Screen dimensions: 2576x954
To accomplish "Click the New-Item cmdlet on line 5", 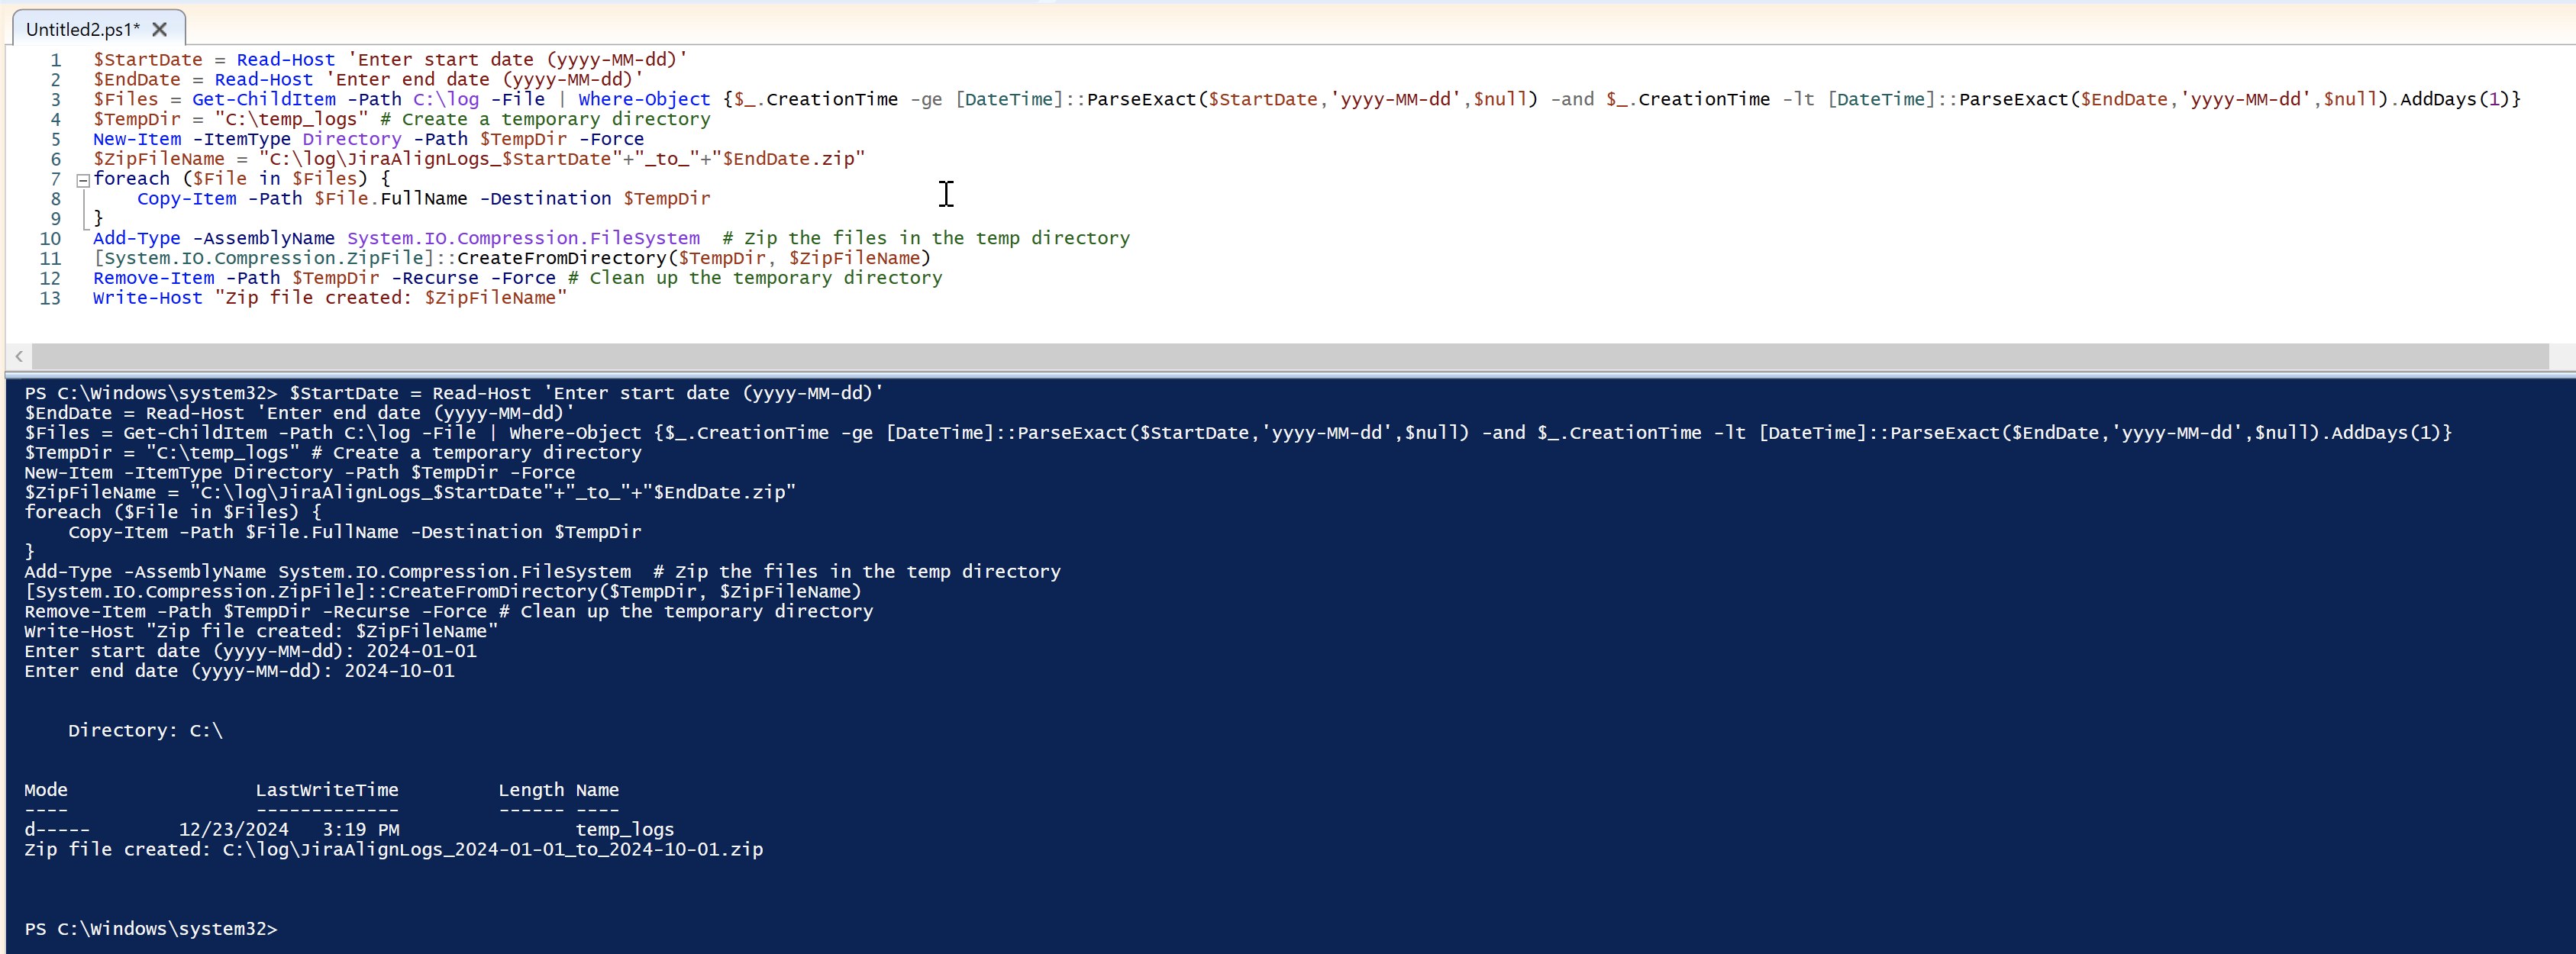I will [137, 139].
